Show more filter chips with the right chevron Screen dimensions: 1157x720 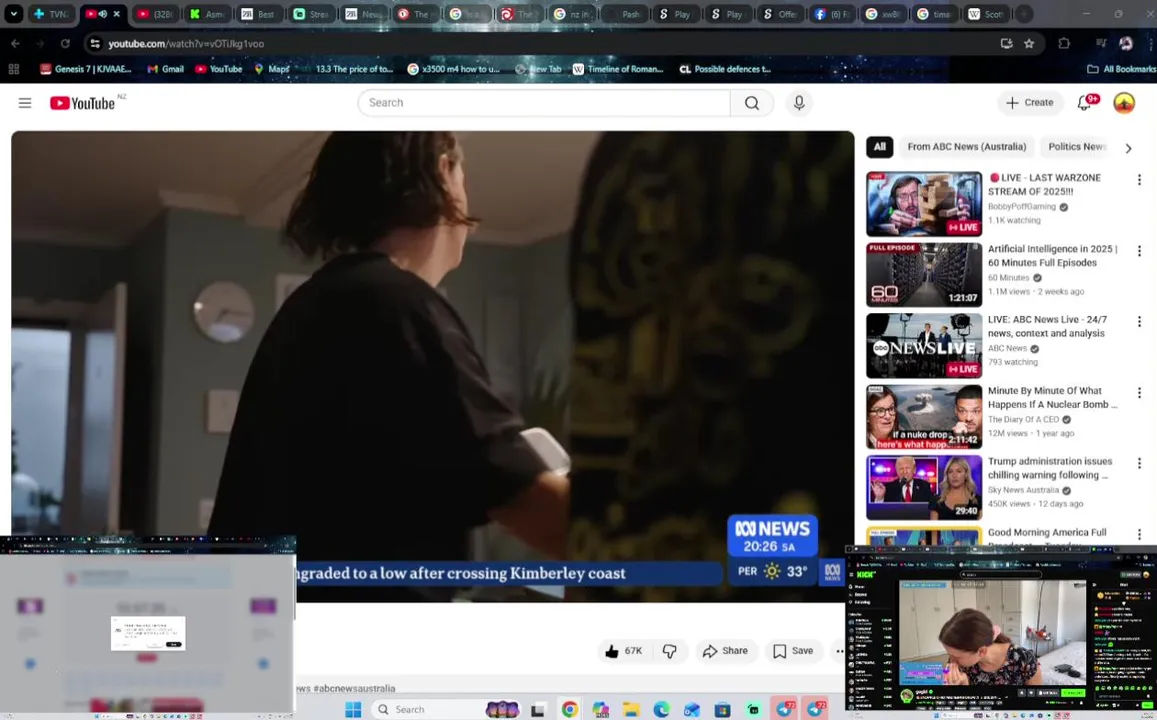[1127, 148]
